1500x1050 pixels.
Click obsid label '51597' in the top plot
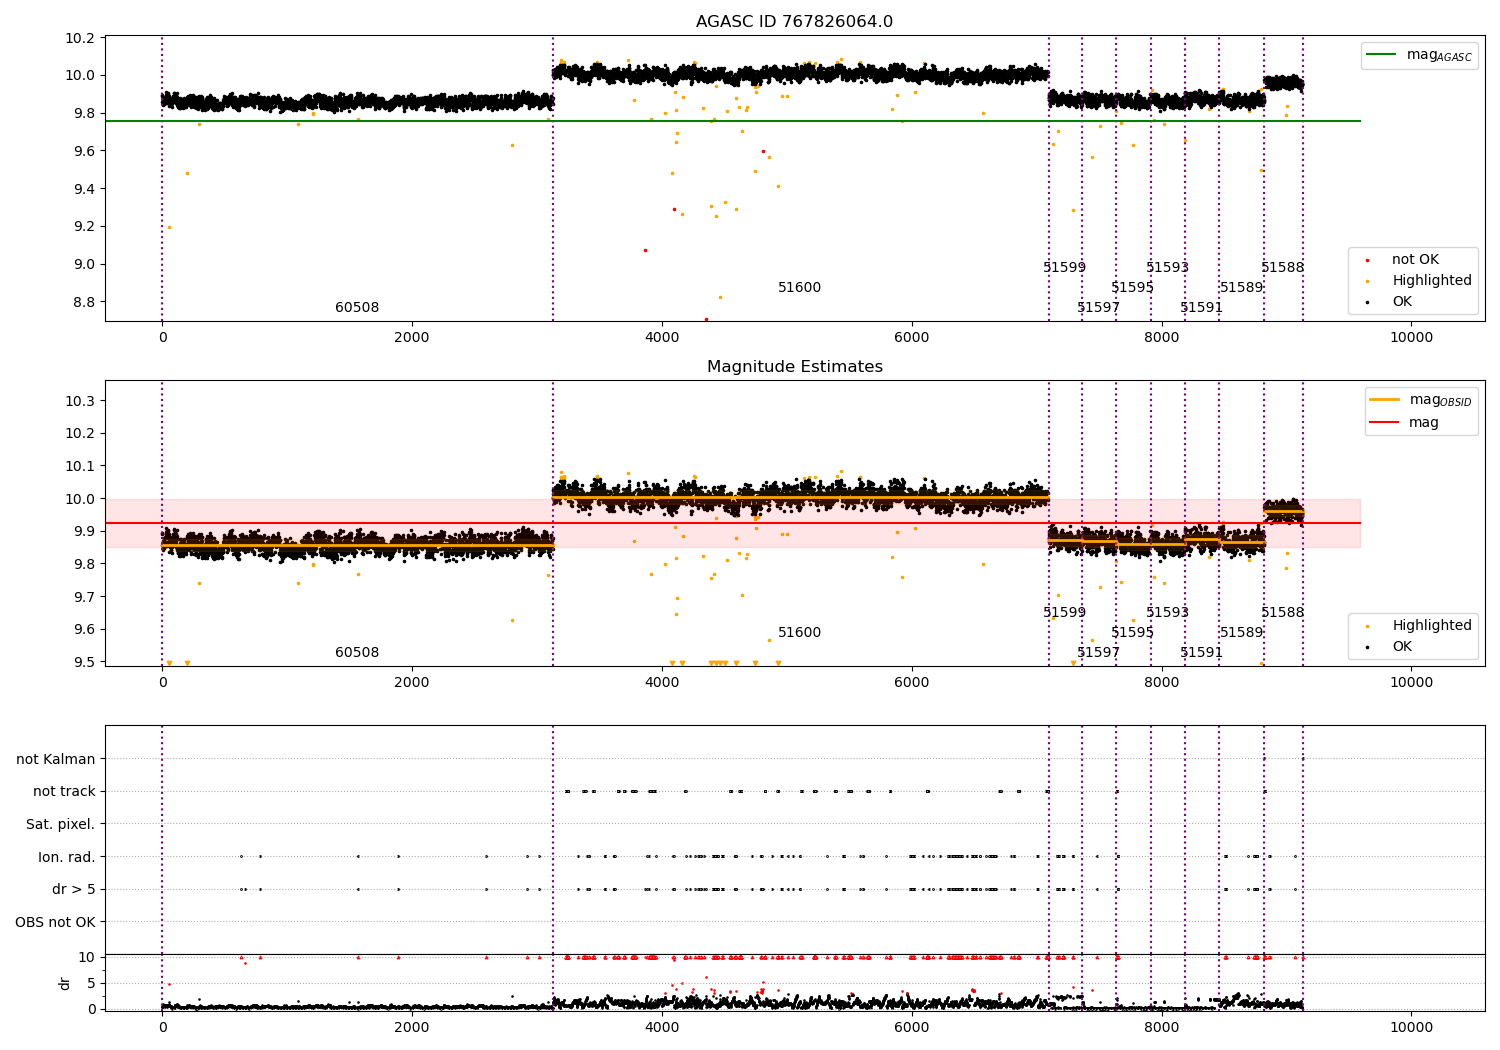(1098, 307)
